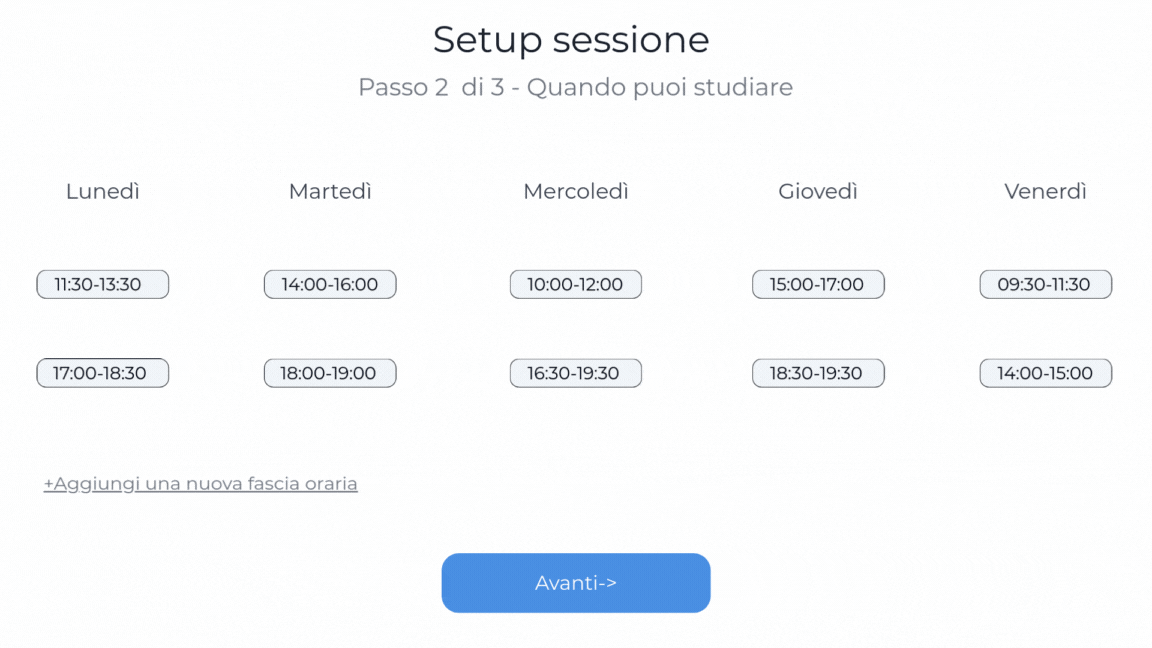This screenshot has height=648, width=1152.
Task: Choose the Martedì 18:00-19:00 slot
Action: [330, 373]
